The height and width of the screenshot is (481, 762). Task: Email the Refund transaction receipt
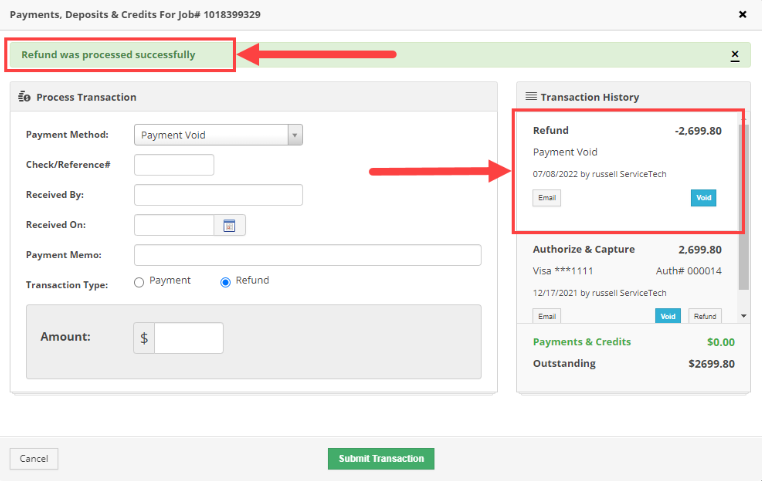click(547, 198)
